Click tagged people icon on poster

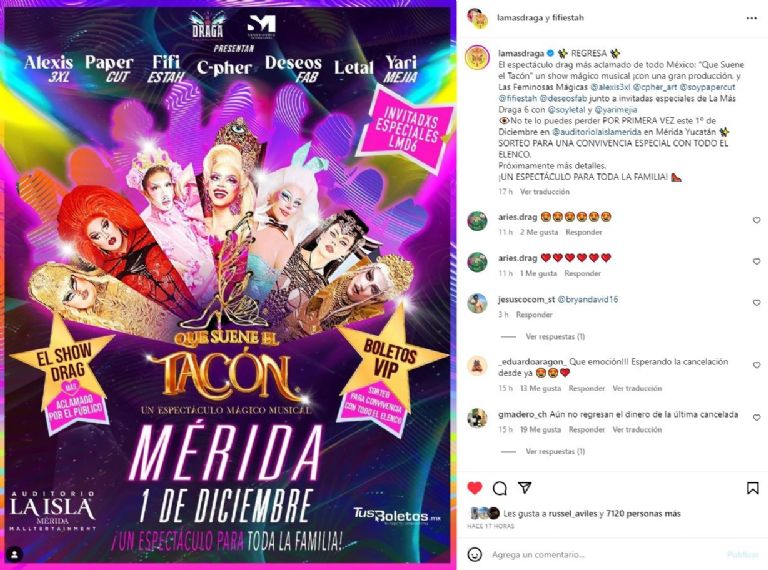pyautogui.click(x=15, y=554)
